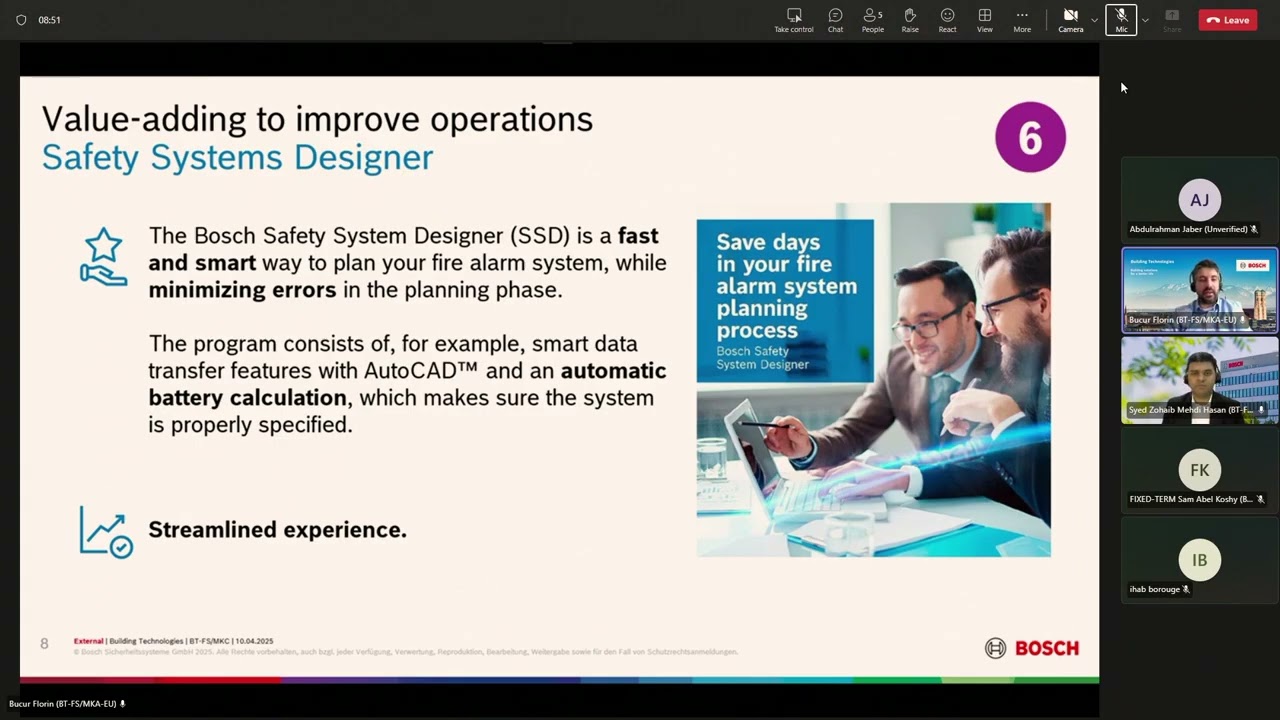This screenshot has width=1280, height=720.
Task: Click the shield security icon by the timer
Action: (x=21, y=20)
